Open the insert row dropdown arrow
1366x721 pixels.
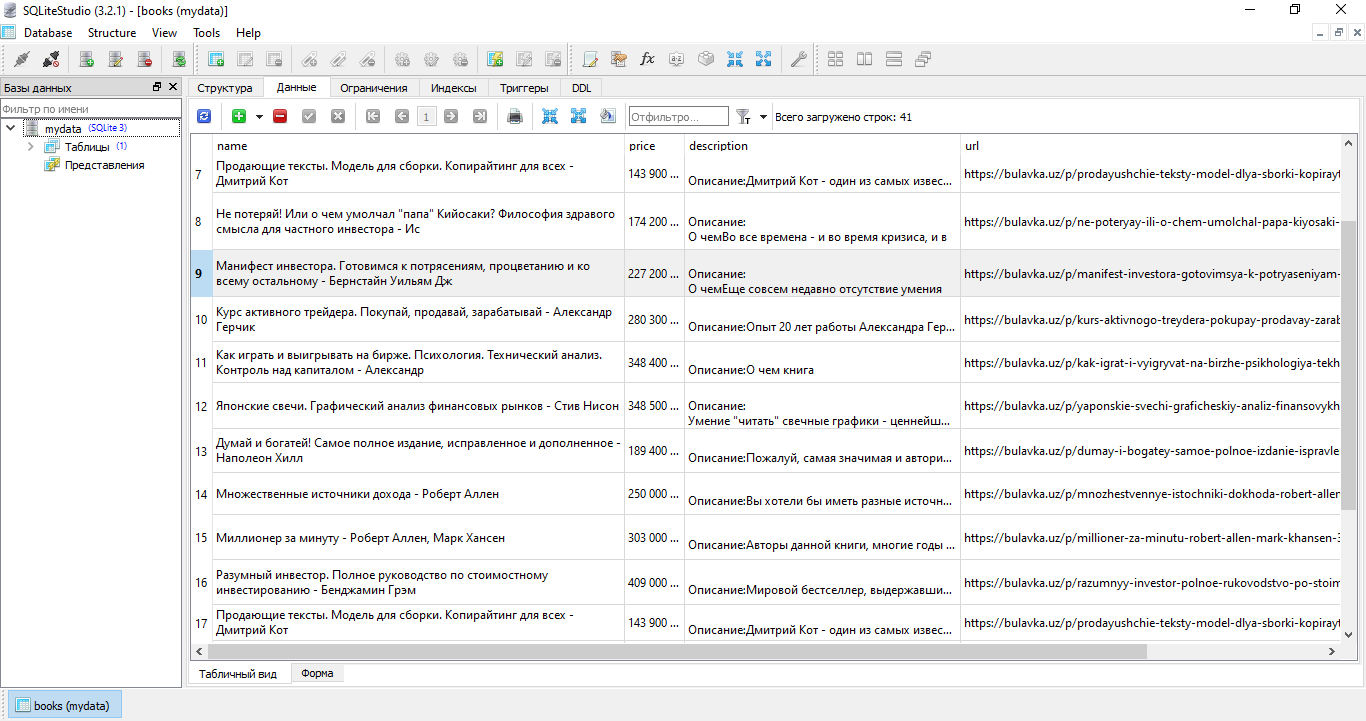[259, 117]
